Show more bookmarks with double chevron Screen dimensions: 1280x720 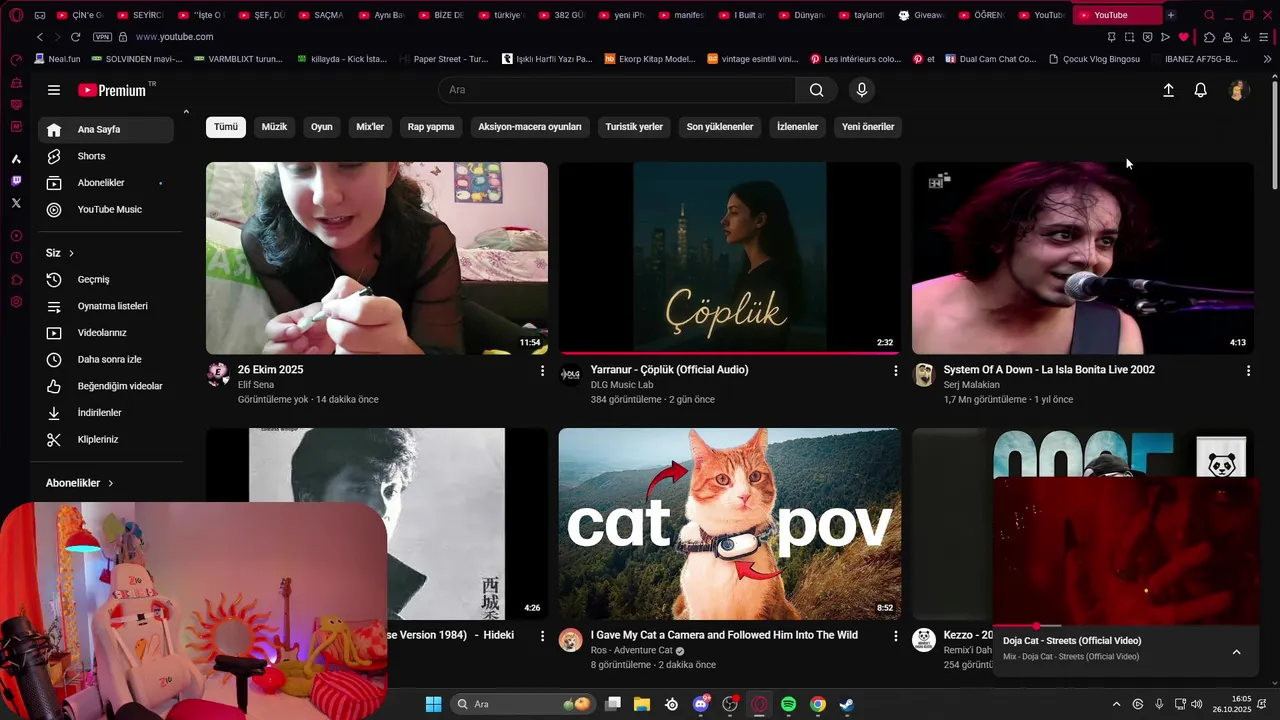pyautogui.click(x=1268, y=59)
